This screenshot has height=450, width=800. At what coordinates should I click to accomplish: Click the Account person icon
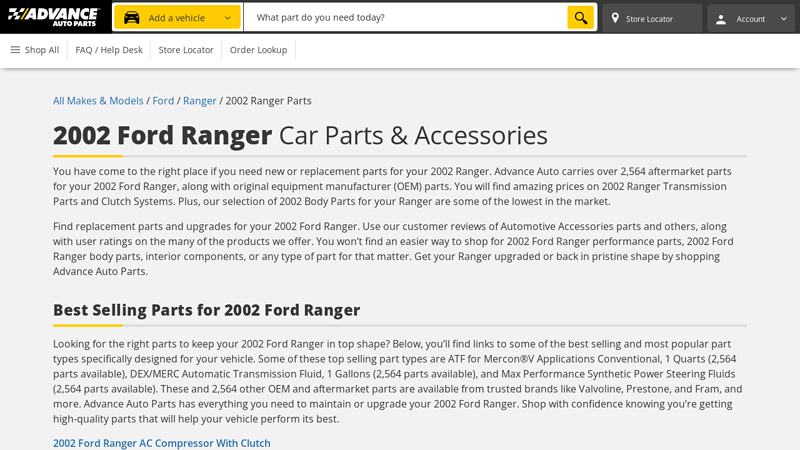coord(720,19)
